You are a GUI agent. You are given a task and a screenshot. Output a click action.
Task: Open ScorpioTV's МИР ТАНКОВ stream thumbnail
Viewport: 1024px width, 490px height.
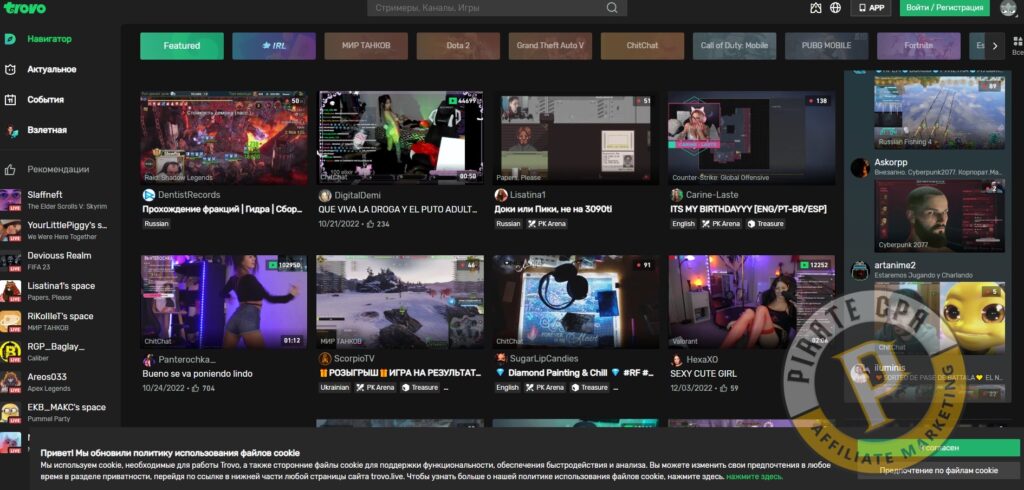tap(400, 302)
